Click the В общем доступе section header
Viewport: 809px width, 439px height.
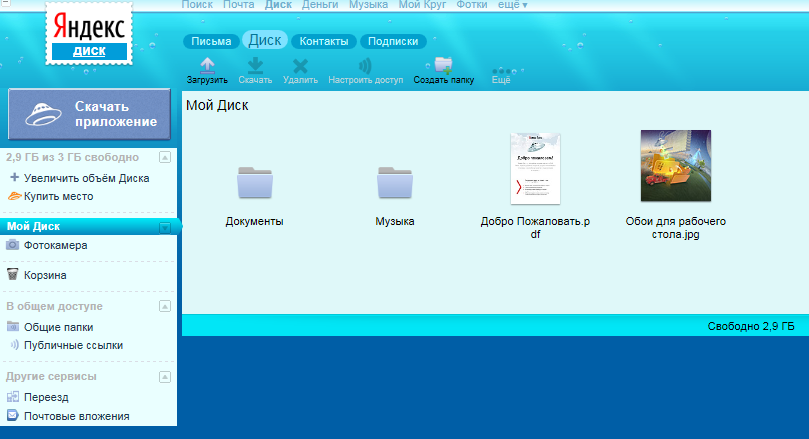coord(54,306)
